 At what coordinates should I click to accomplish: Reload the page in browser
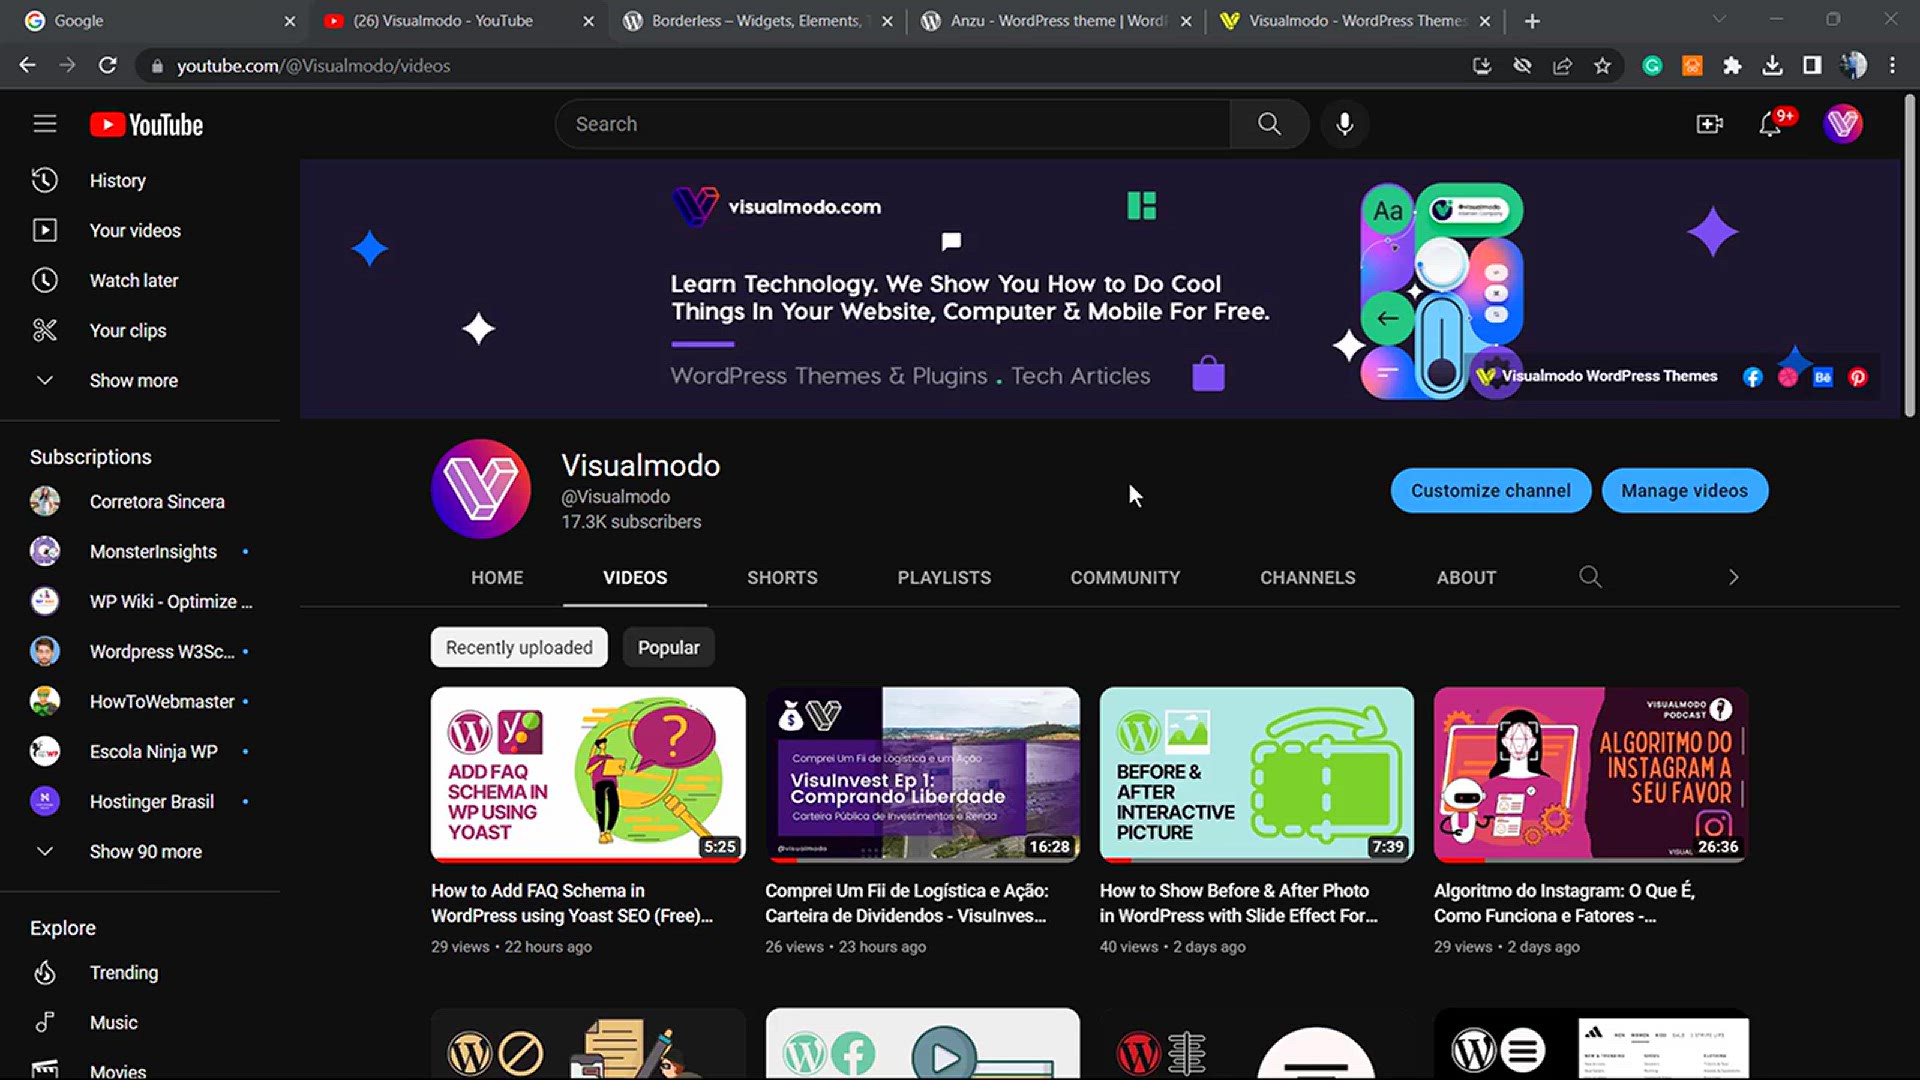[x=107, y=66]
